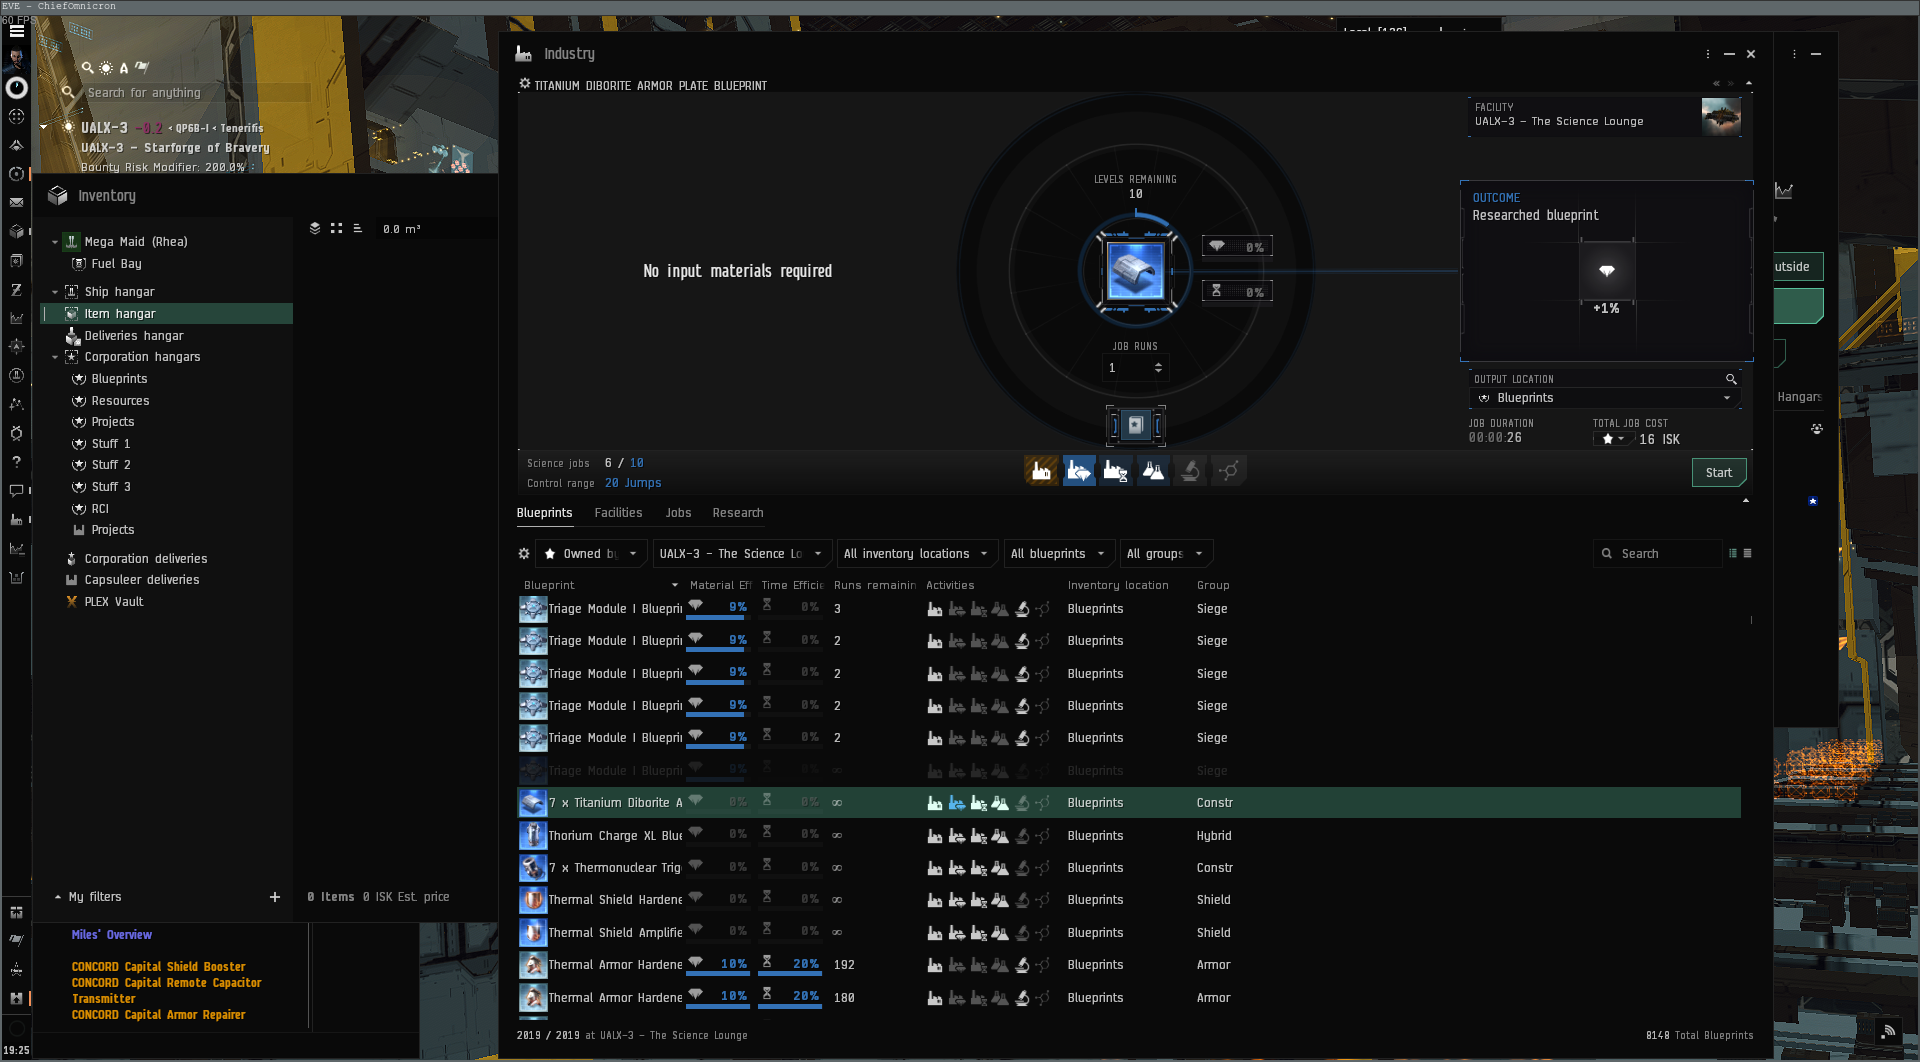Open the help question mark icon
Image resolution: width=1920 pixels, height=1062 pixels.
(x=16, y=462)
